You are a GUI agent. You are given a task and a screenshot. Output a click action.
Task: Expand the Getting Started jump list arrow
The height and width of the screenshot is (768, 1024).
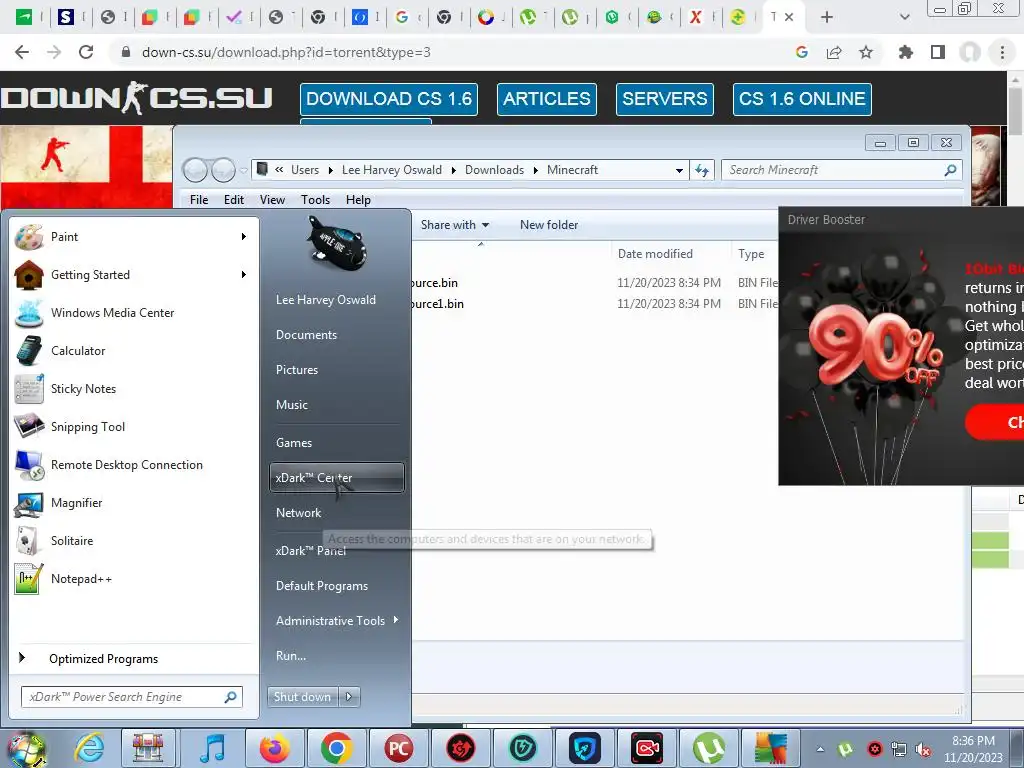(244, 274)
